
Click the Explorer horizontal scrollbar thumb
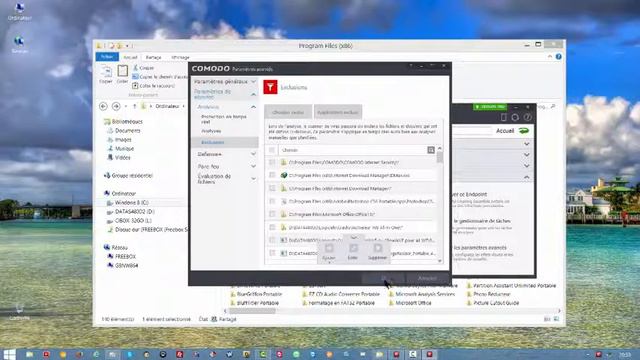pos(252,311)
